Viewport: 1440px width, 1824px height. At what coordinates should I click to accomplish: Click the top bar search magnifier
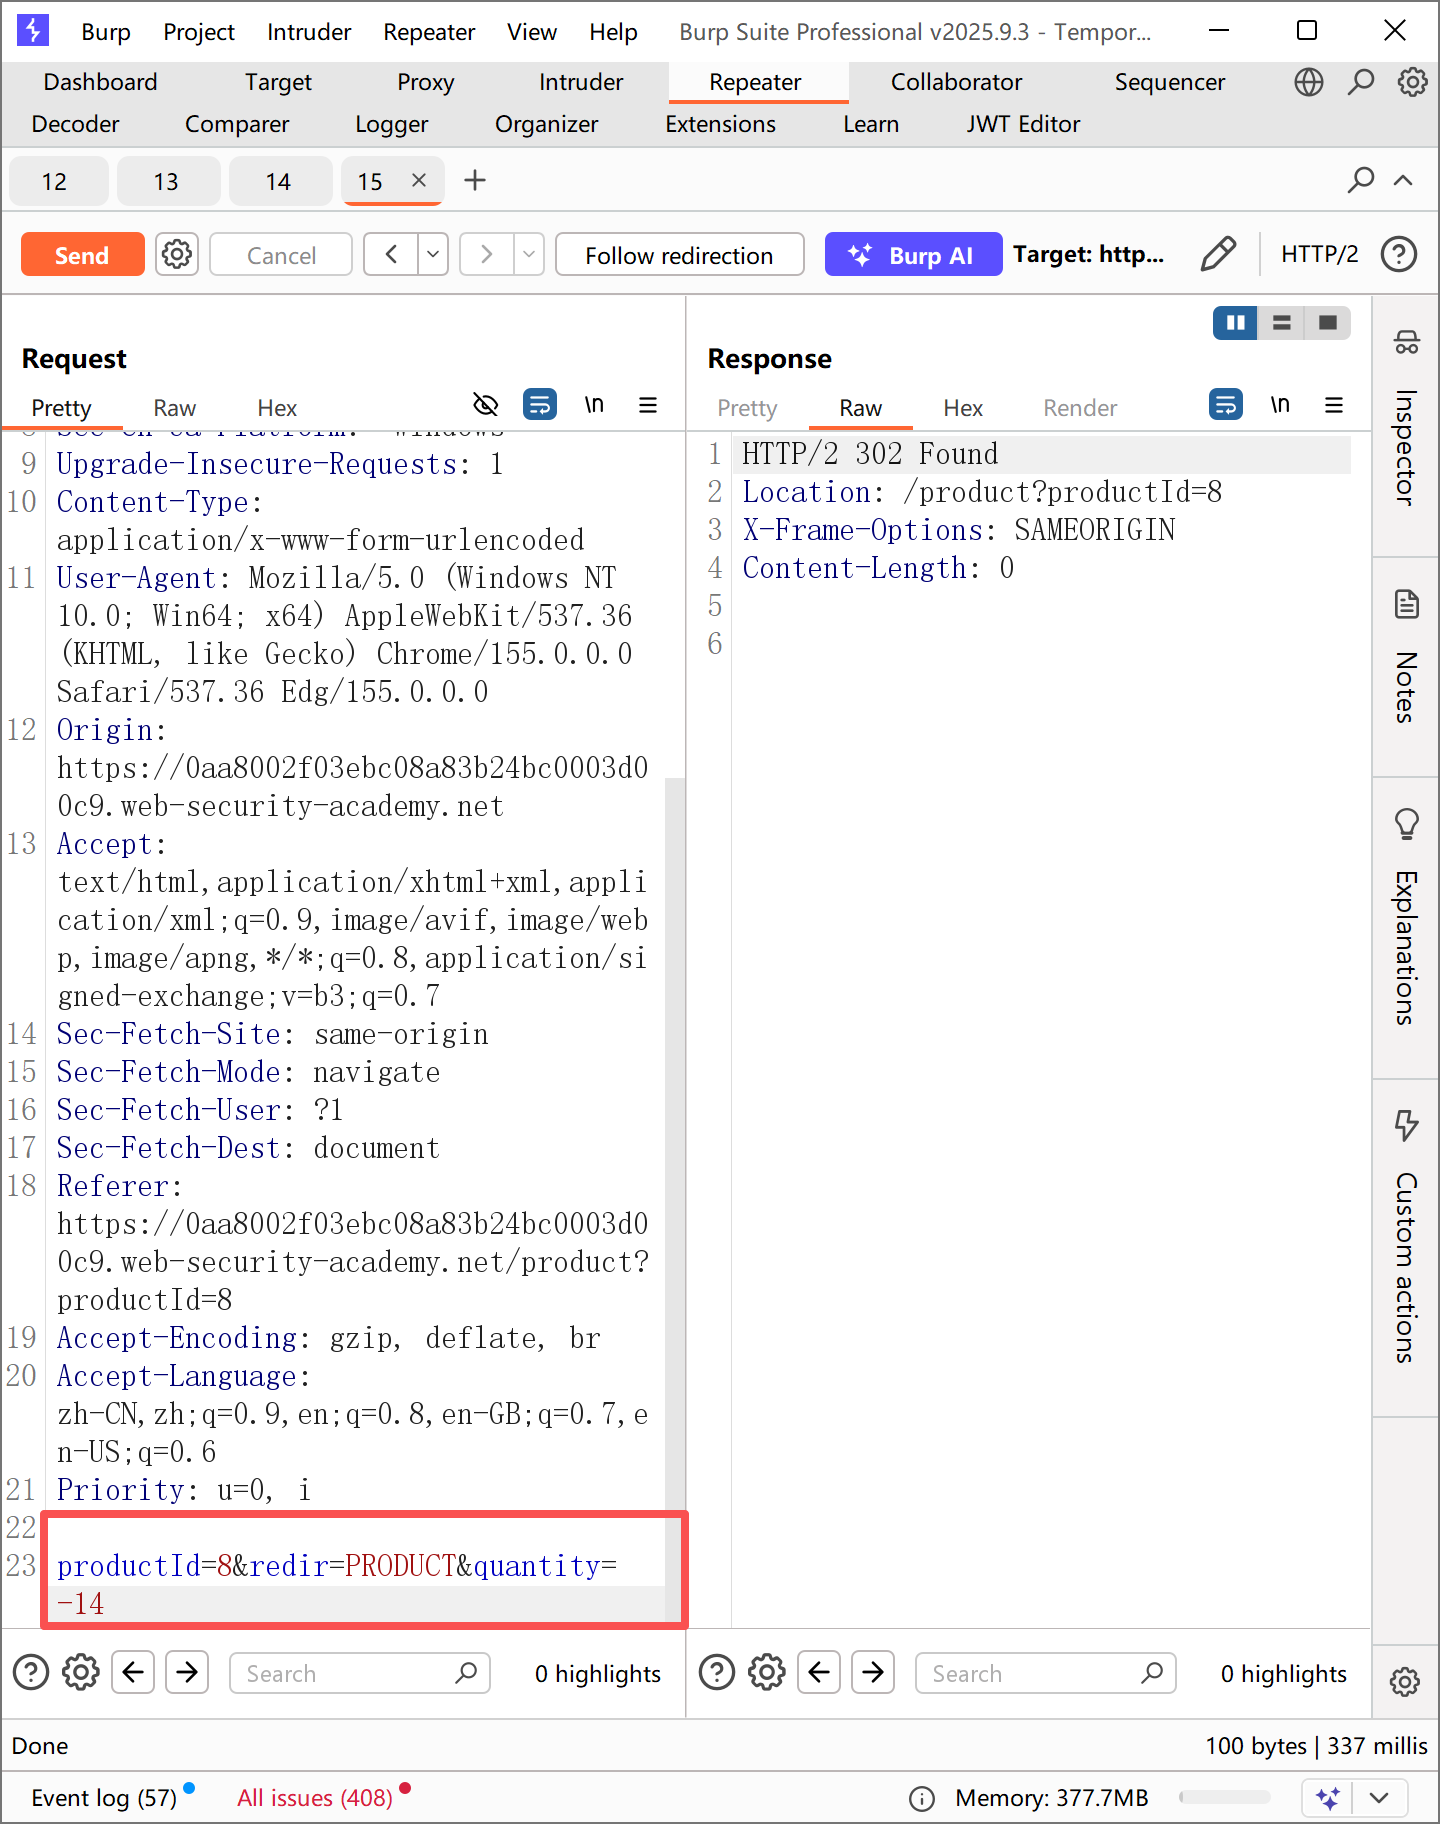[x=1360, y=82]
